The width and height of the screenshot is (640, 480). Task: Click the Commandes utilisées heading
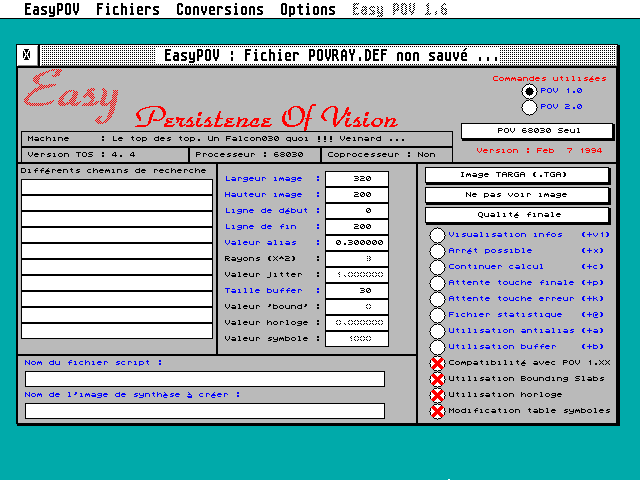click(x=549, y=79)
